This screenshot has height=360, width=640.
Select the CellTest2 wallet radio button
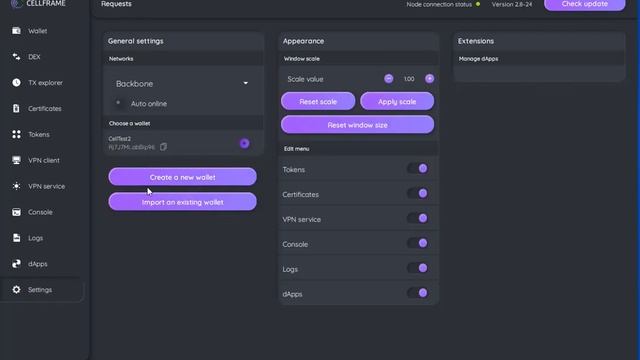[x=244, y=143]
